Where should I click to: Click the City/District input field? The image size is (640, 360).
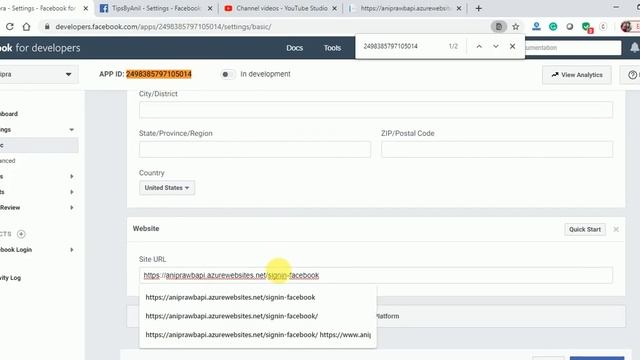(x=376, y=110)
